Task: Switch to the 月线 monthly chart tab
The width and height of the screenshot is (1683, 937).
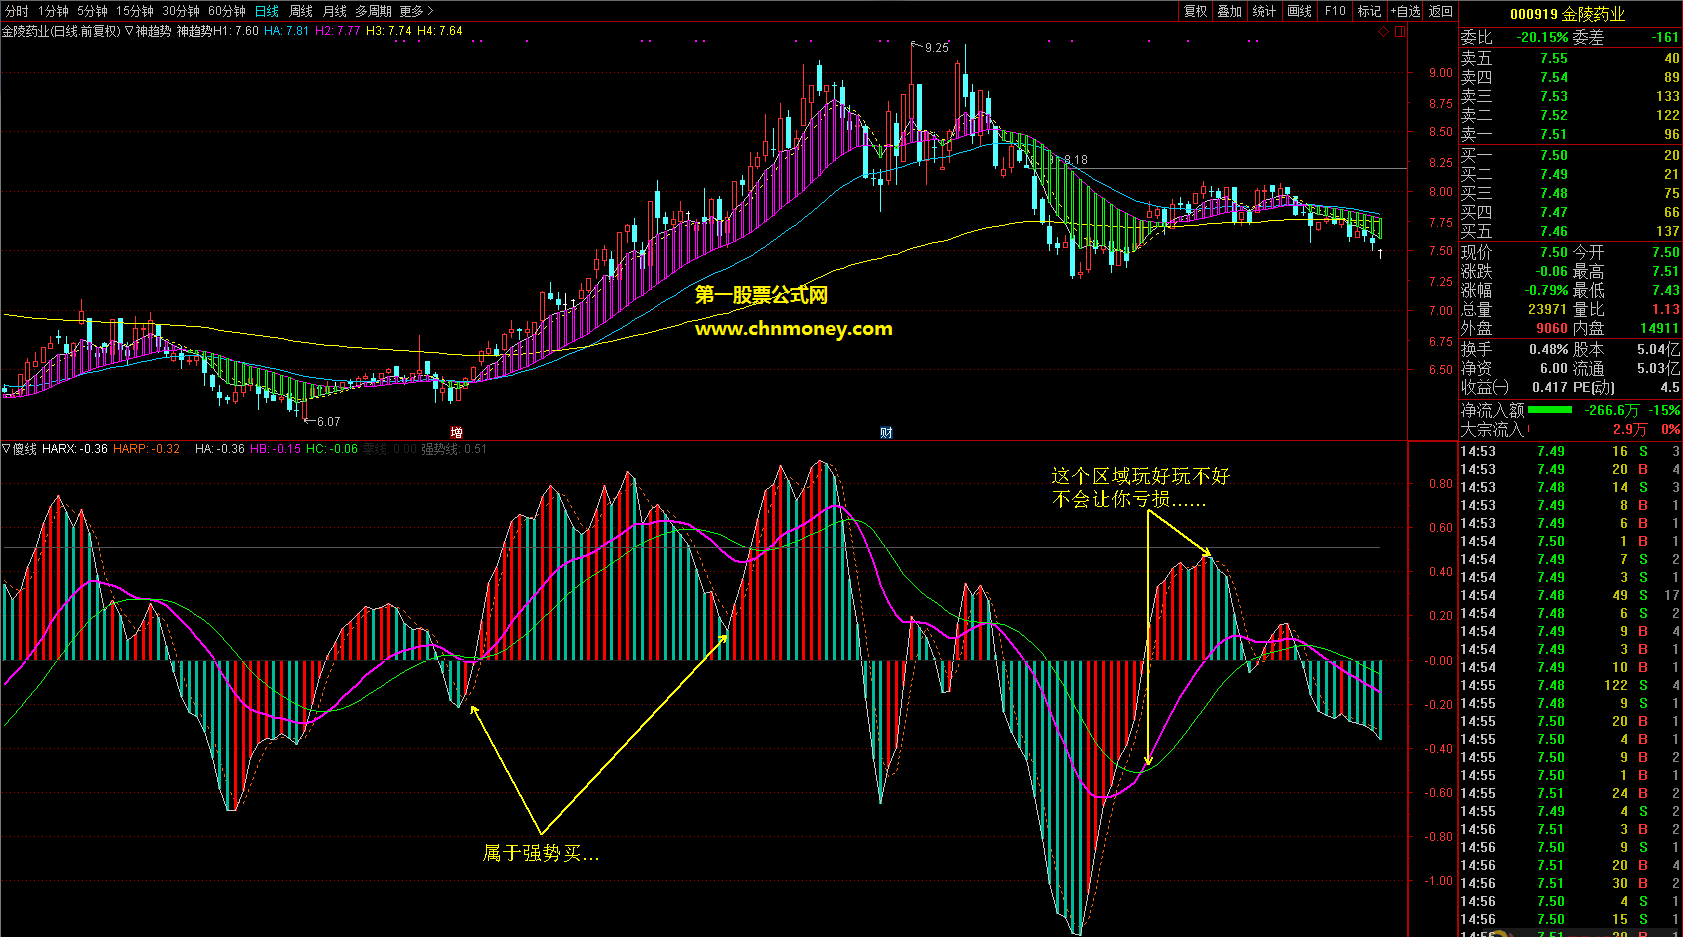Action: tap(335, 11)
